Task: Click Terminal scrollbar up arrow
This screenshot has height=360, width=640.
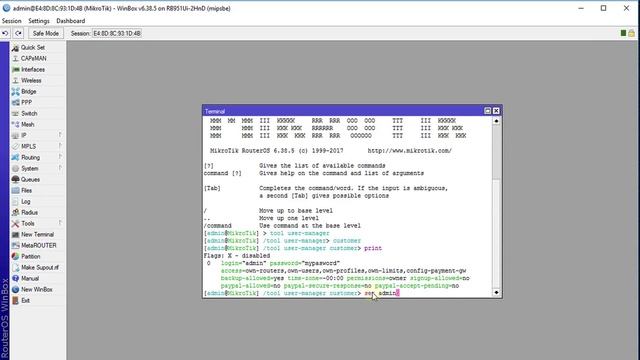Action: coord(496,121)
